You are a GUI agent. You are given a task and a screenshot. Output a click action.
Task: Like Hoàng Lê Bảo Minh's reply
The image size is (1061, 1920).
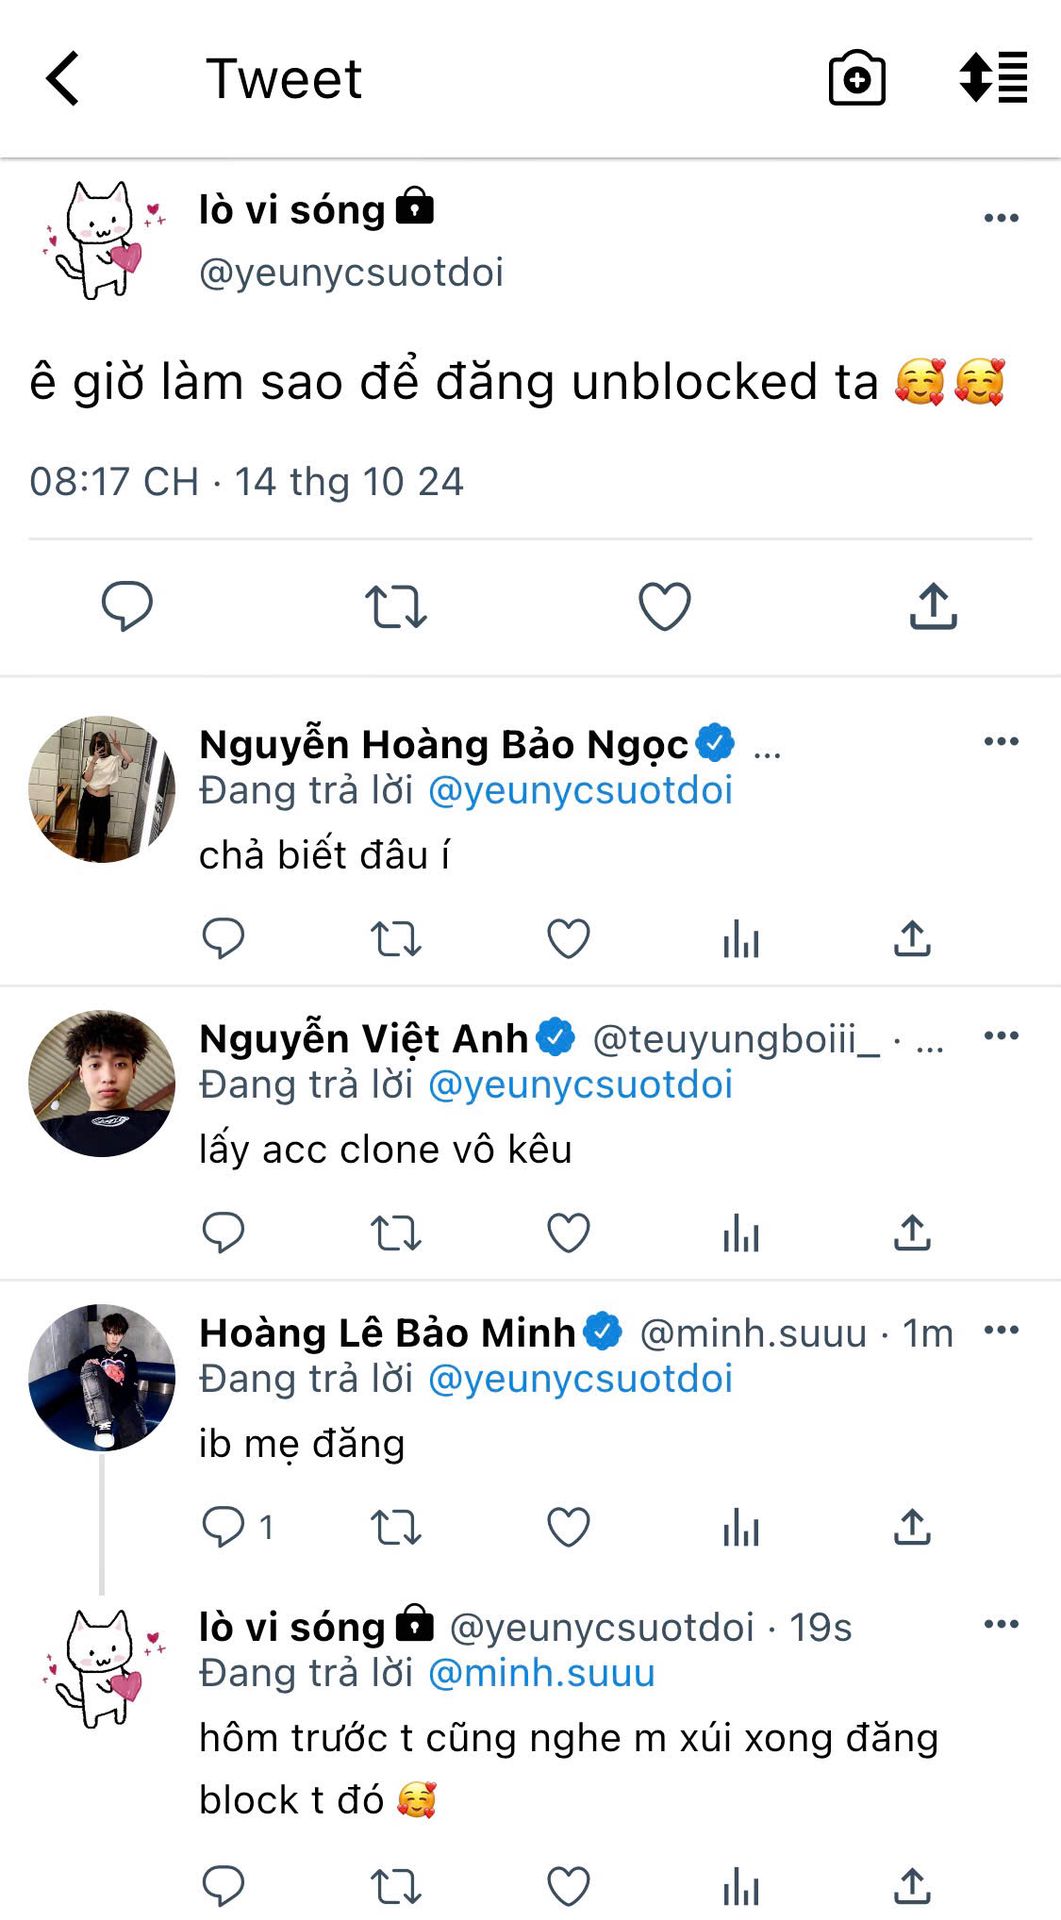[x=568, y=1527]
